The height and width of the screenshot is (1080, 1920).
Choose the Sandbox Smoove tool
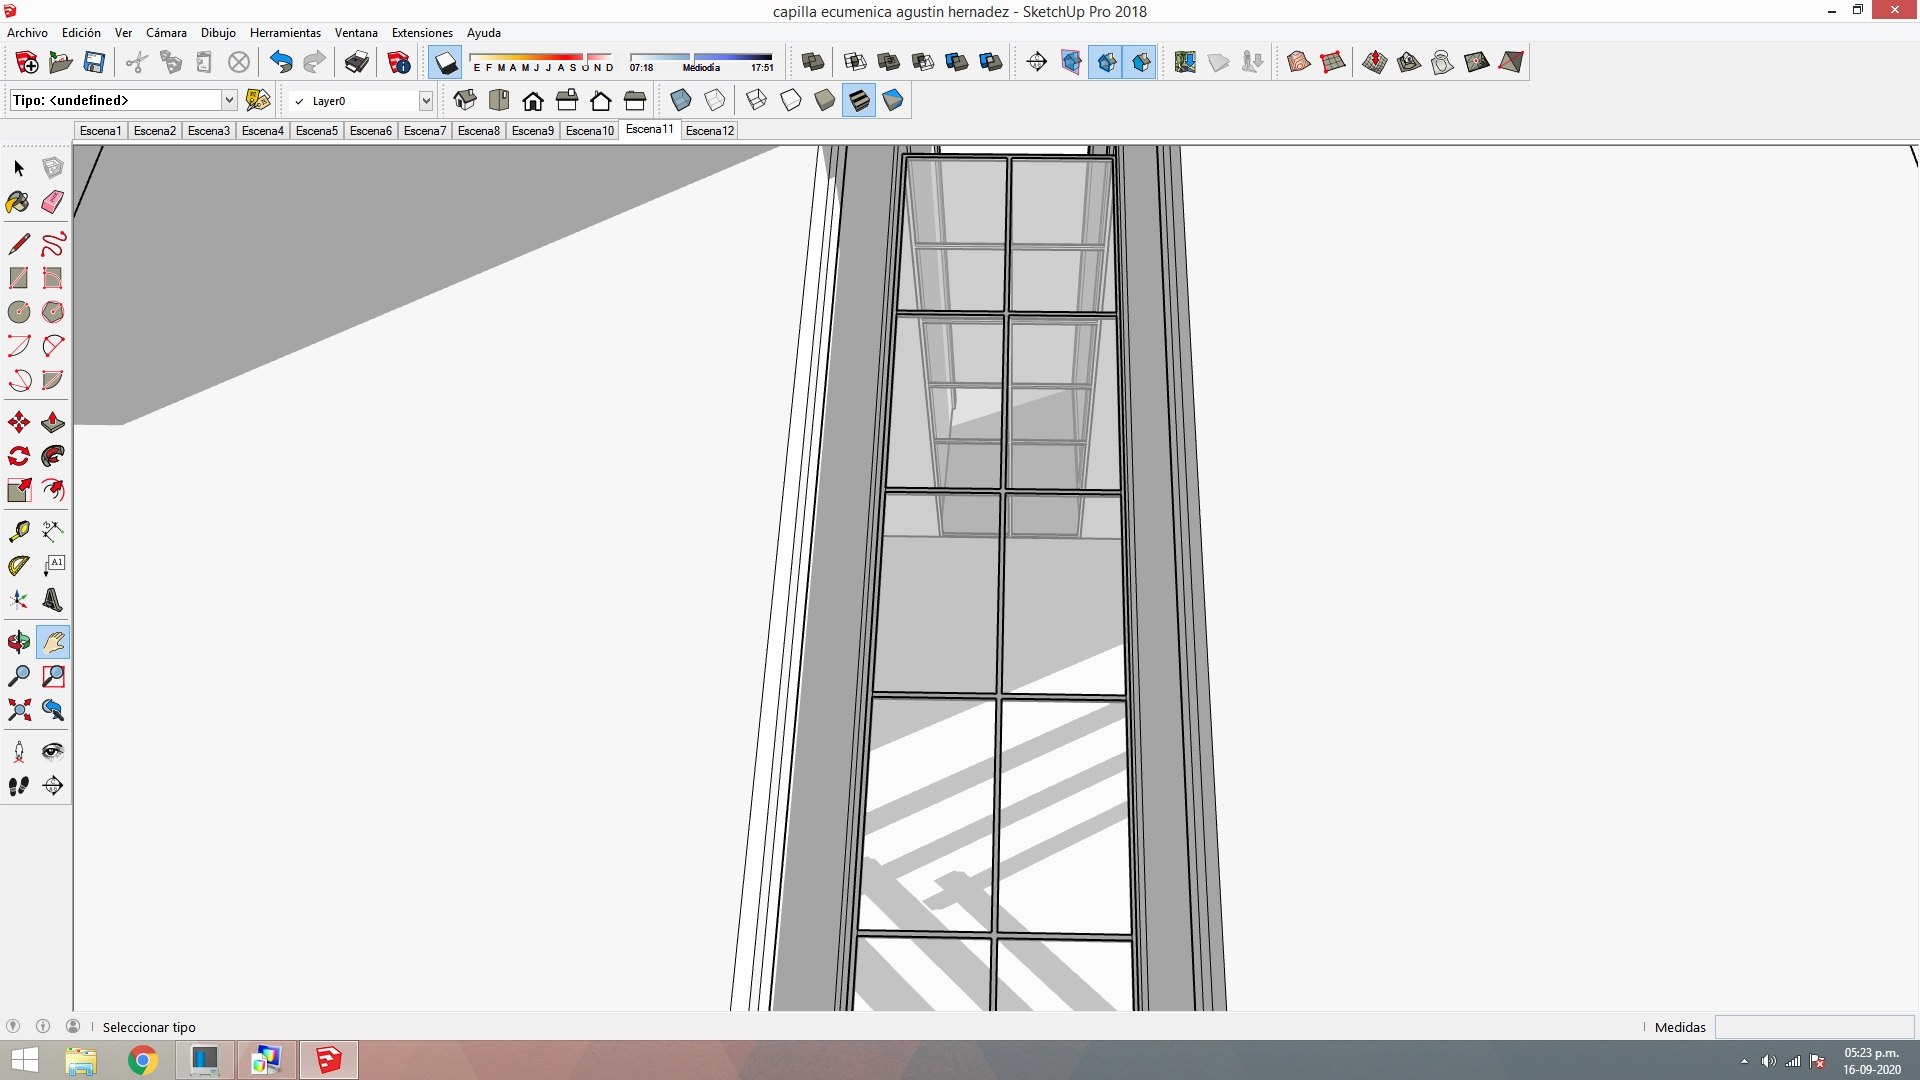click(1374, 62)
